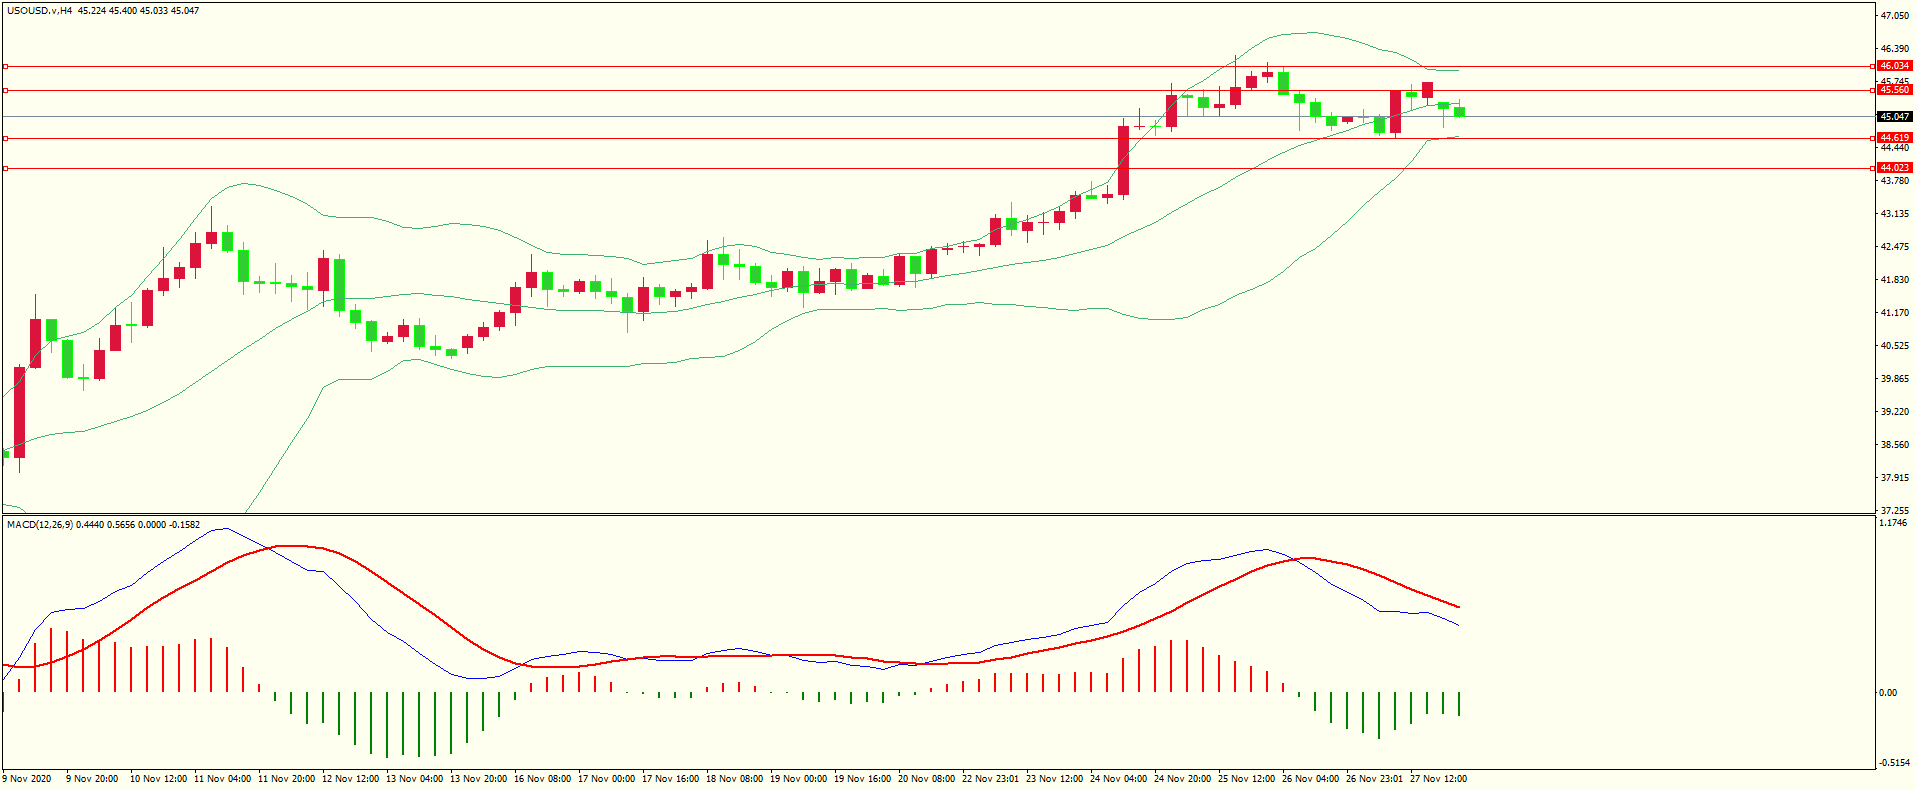The width and height of the screenshot is (1916, 790).
Task: Click the MACD scale value -0.5154
Action: point(1894,763)
